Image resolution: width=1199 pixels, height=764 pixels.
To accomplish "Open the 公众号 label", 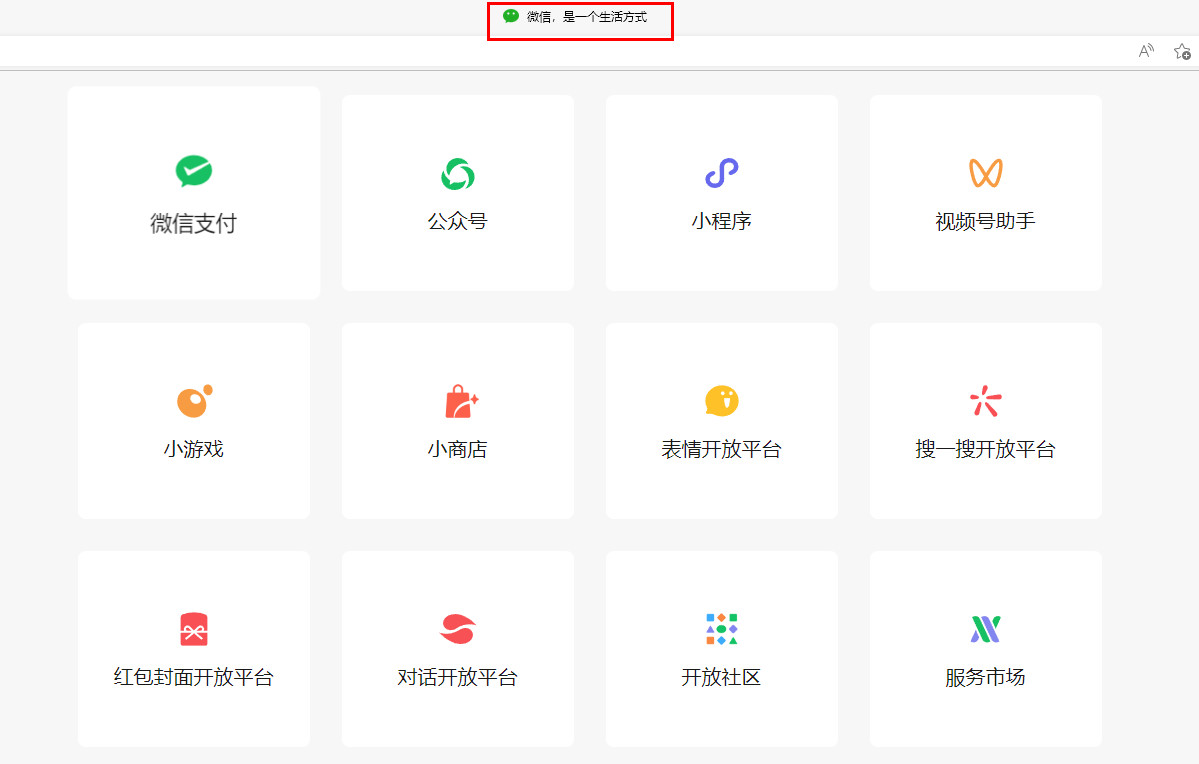I will 457,221.
